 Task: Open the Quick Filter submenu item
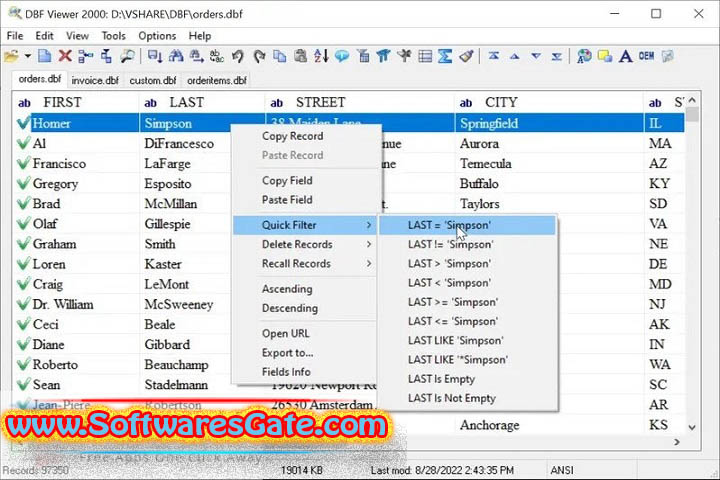pos(305,225)
